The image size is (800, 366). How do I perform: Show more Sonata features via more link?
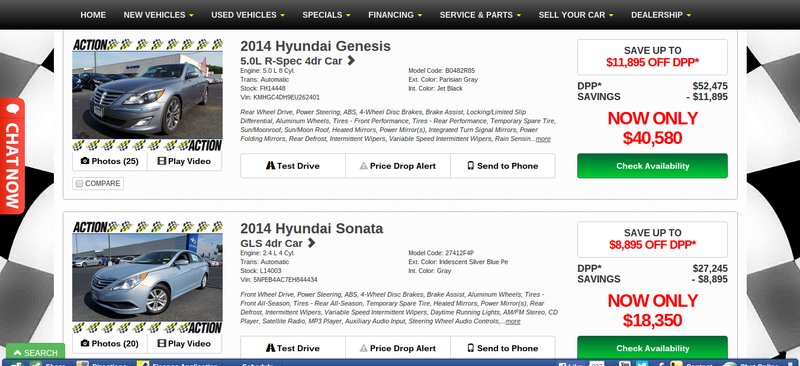coord(513,322)
